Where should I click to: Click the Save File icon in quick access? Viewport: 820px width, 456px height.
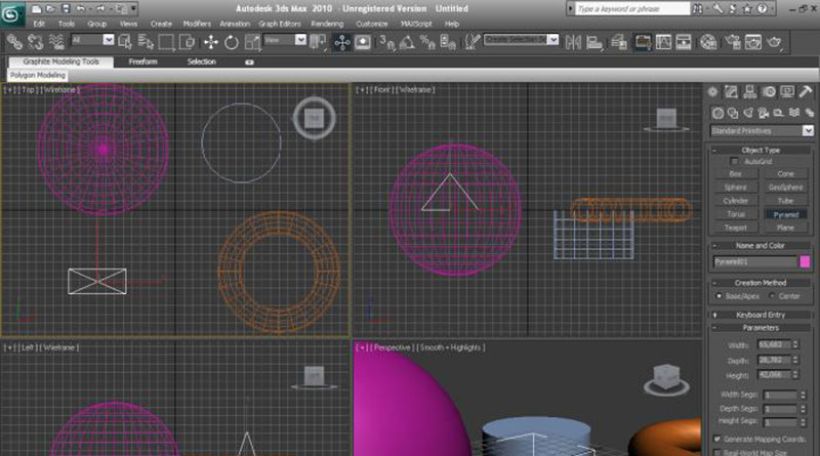(x=66, y=8)
